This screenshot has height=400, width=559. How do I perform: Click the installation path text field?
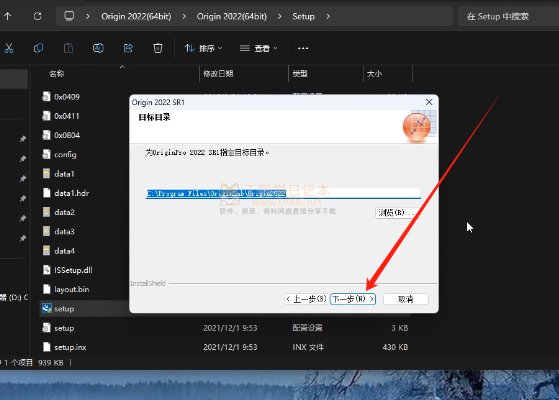coord(283,193)
